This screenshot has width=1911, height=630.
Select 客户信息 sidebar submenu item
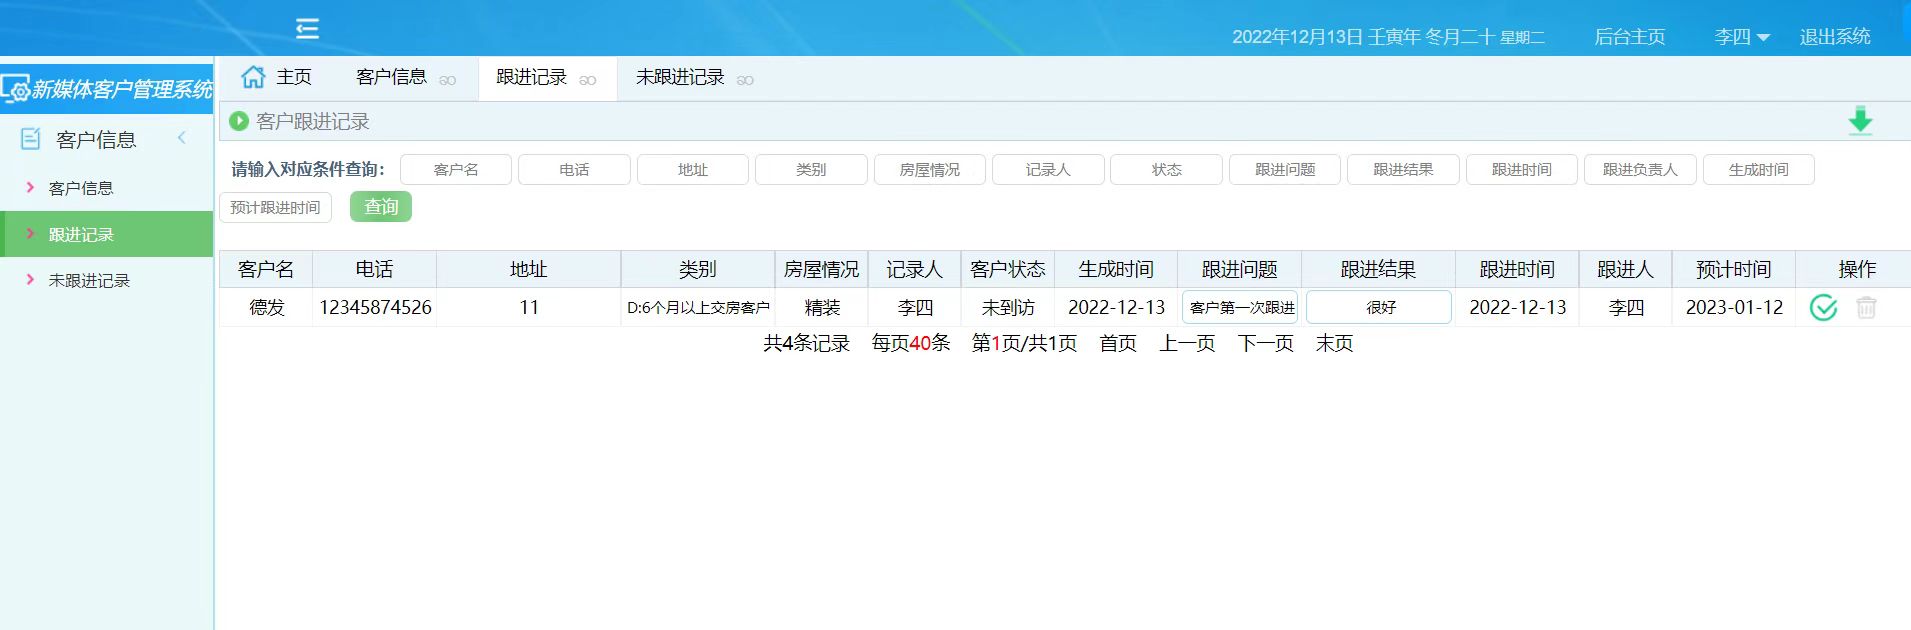[x=81, y=188]
